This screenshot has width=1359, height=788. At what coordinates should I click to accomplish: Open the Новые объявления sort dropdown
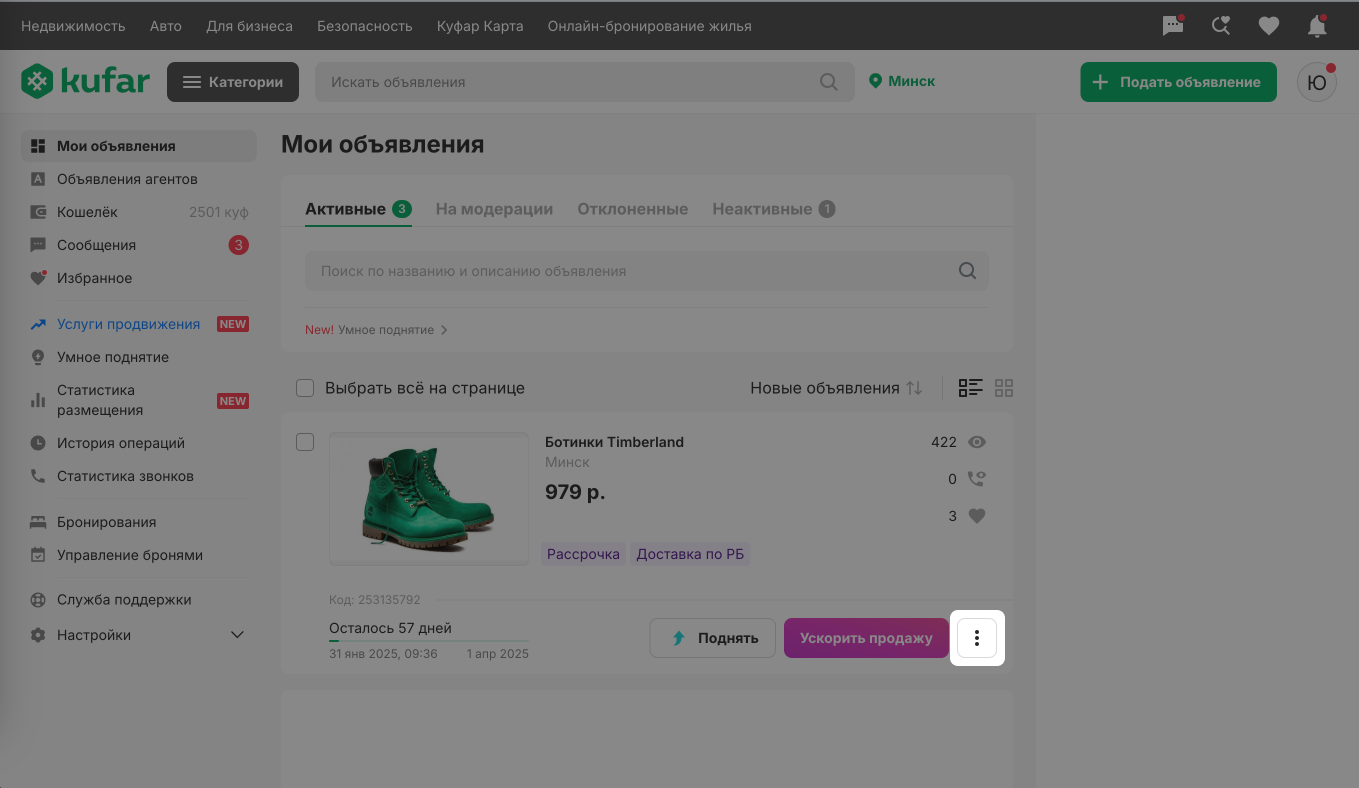836,388
